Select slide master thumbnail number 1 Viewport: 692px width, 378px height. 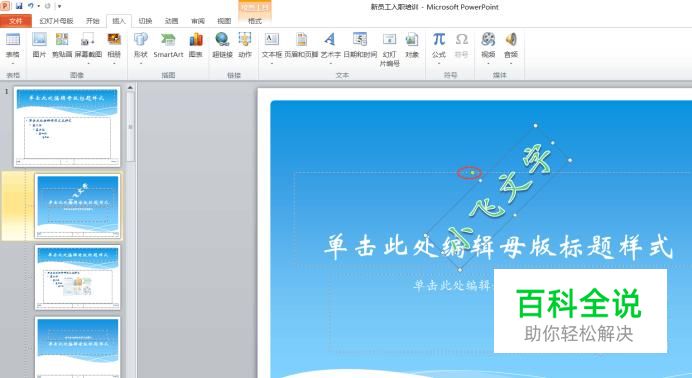pos(67,127)
